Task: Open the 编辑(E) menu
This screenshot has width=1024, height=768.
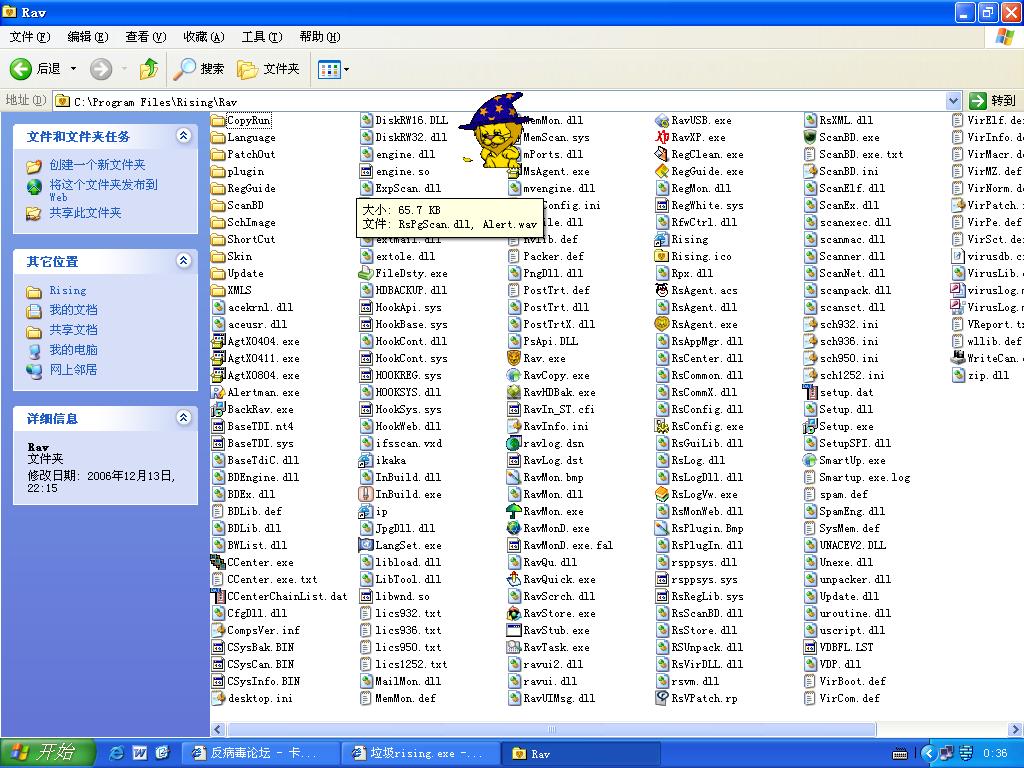Action: click(x=88, y=37)
